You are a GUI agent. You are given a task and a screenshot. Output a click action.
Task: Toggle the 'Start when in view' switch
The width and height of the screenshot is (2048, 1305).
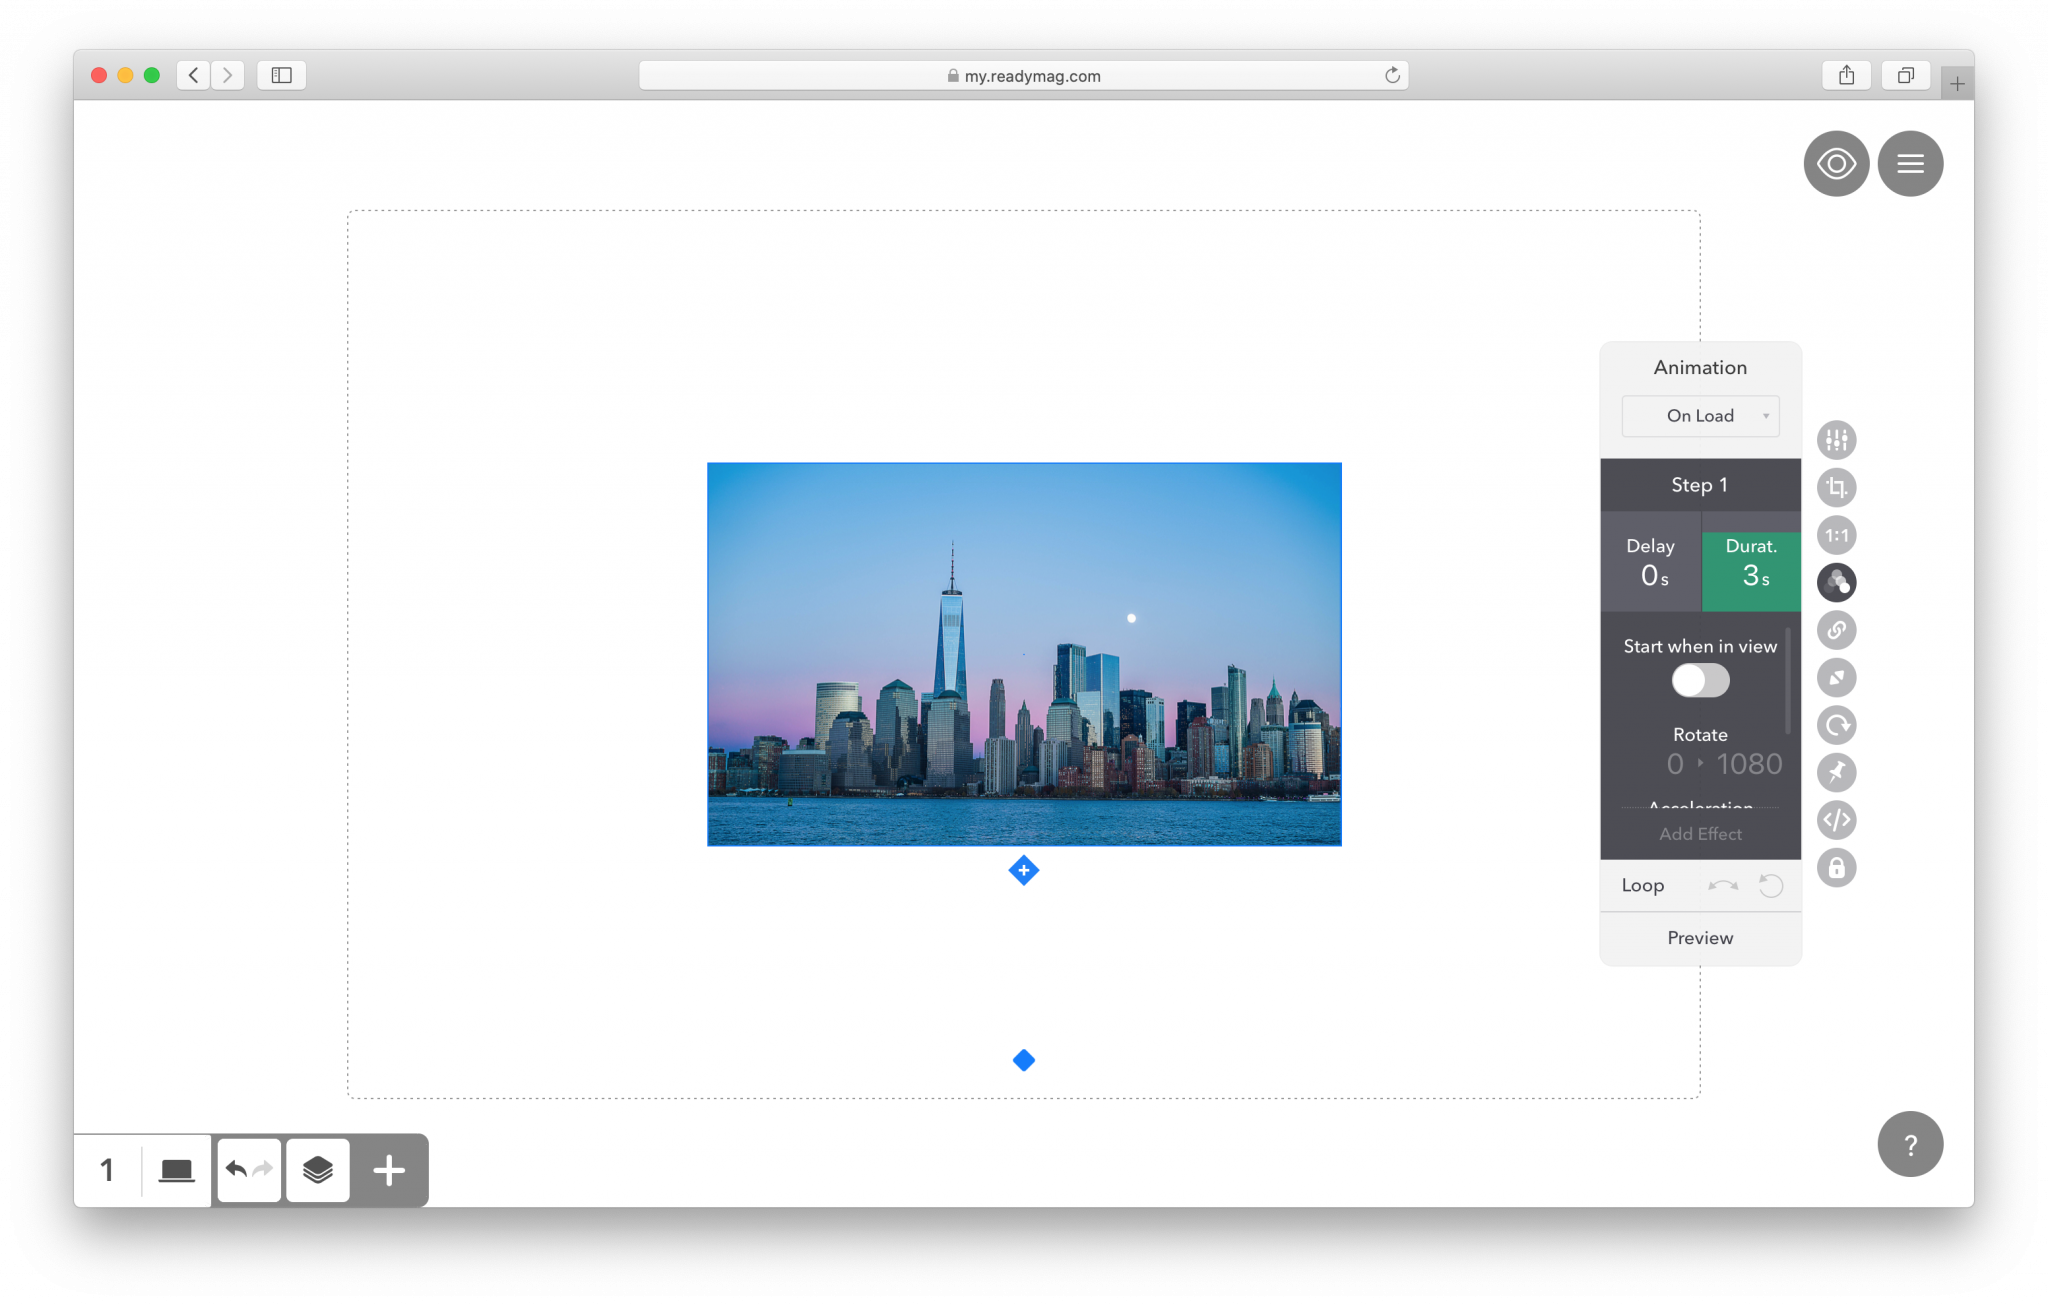tap(1700, 679)
